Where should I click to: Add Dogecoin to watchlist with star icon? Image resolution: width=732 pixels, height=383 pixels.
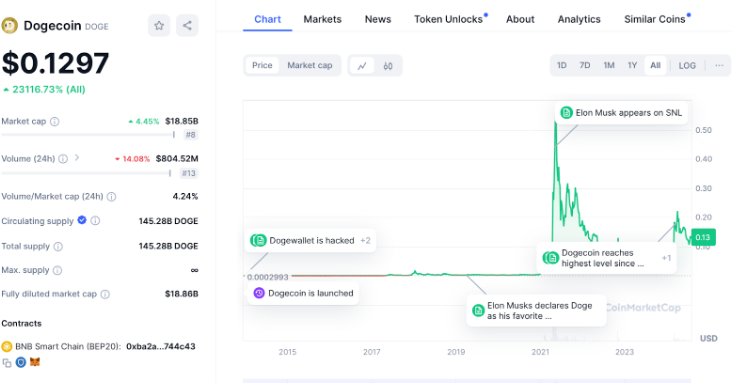click(x=159, y=25)
